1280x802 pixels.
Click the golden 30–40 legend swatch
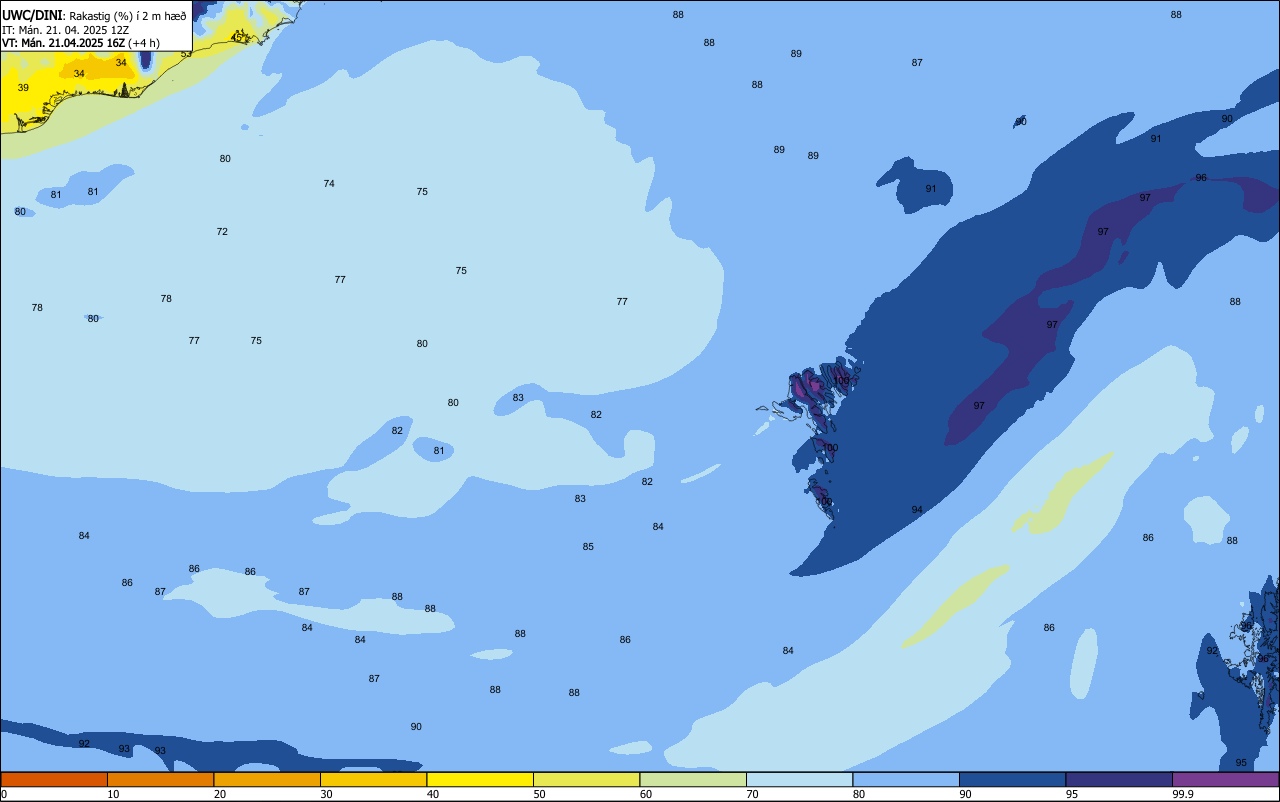tap(373, 779)
